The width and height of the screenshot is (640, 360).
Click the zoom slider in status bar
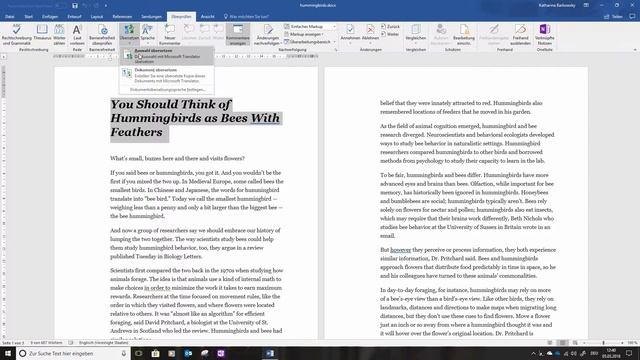click(603, 343)
